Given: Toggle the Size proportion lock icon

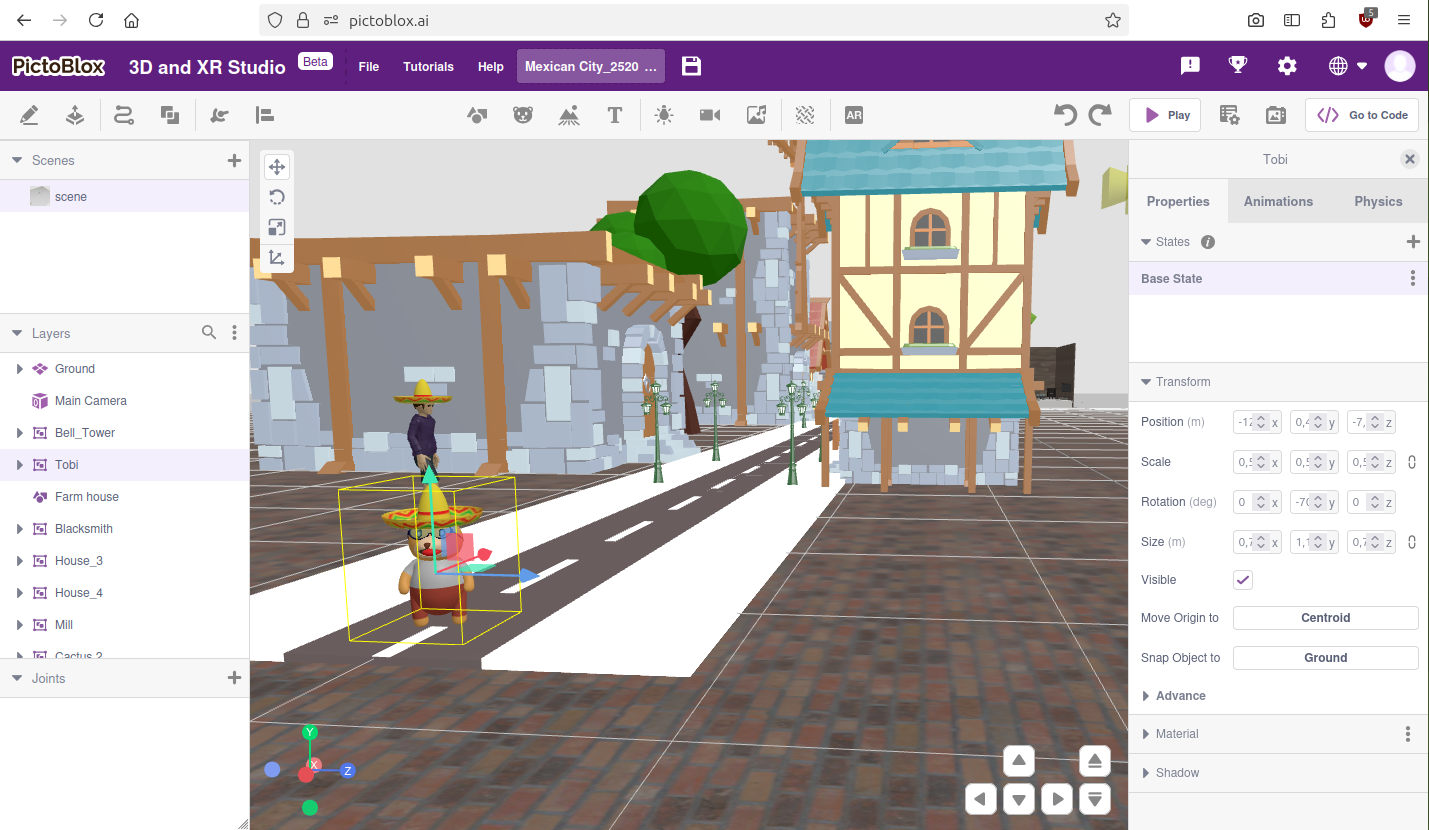Looking at the screenshot, I should (1412, 542).
